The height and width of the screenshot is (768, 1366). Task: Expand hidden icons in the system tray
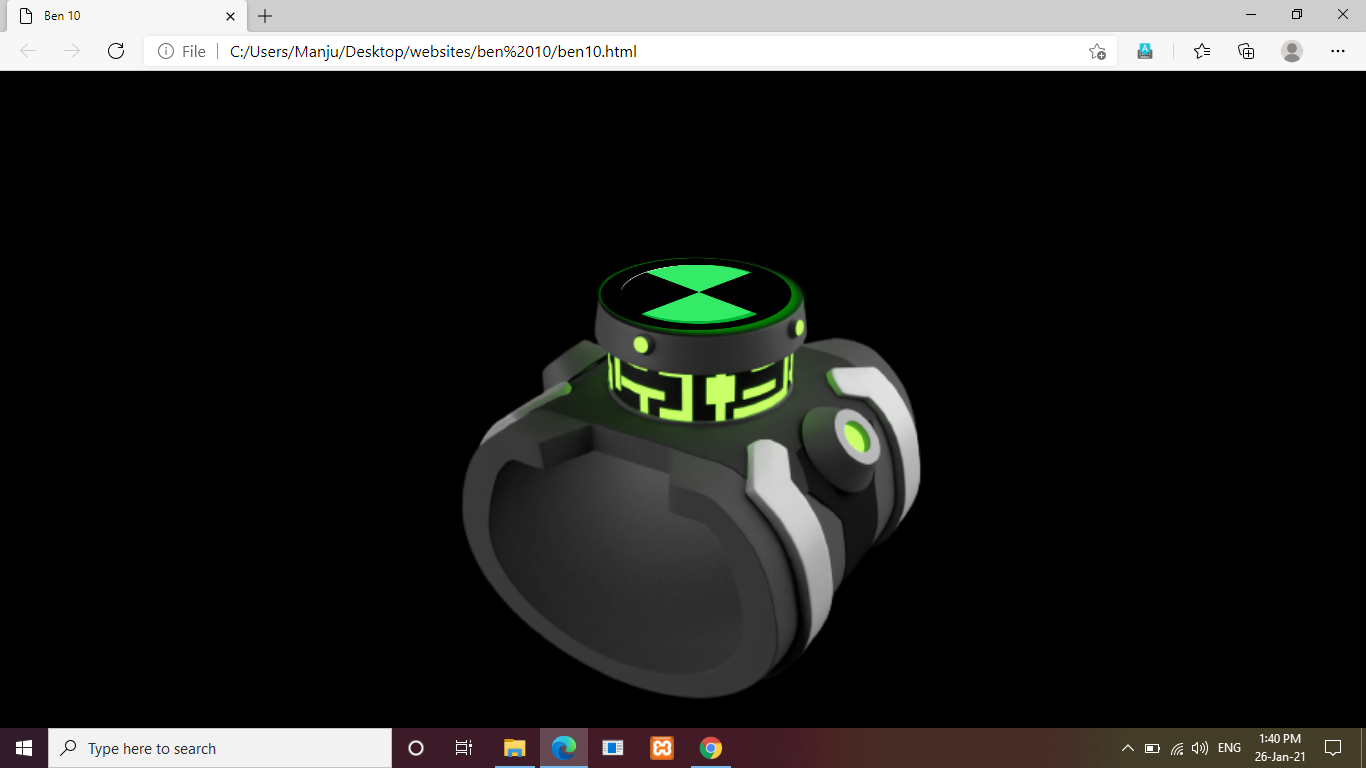1127,747
